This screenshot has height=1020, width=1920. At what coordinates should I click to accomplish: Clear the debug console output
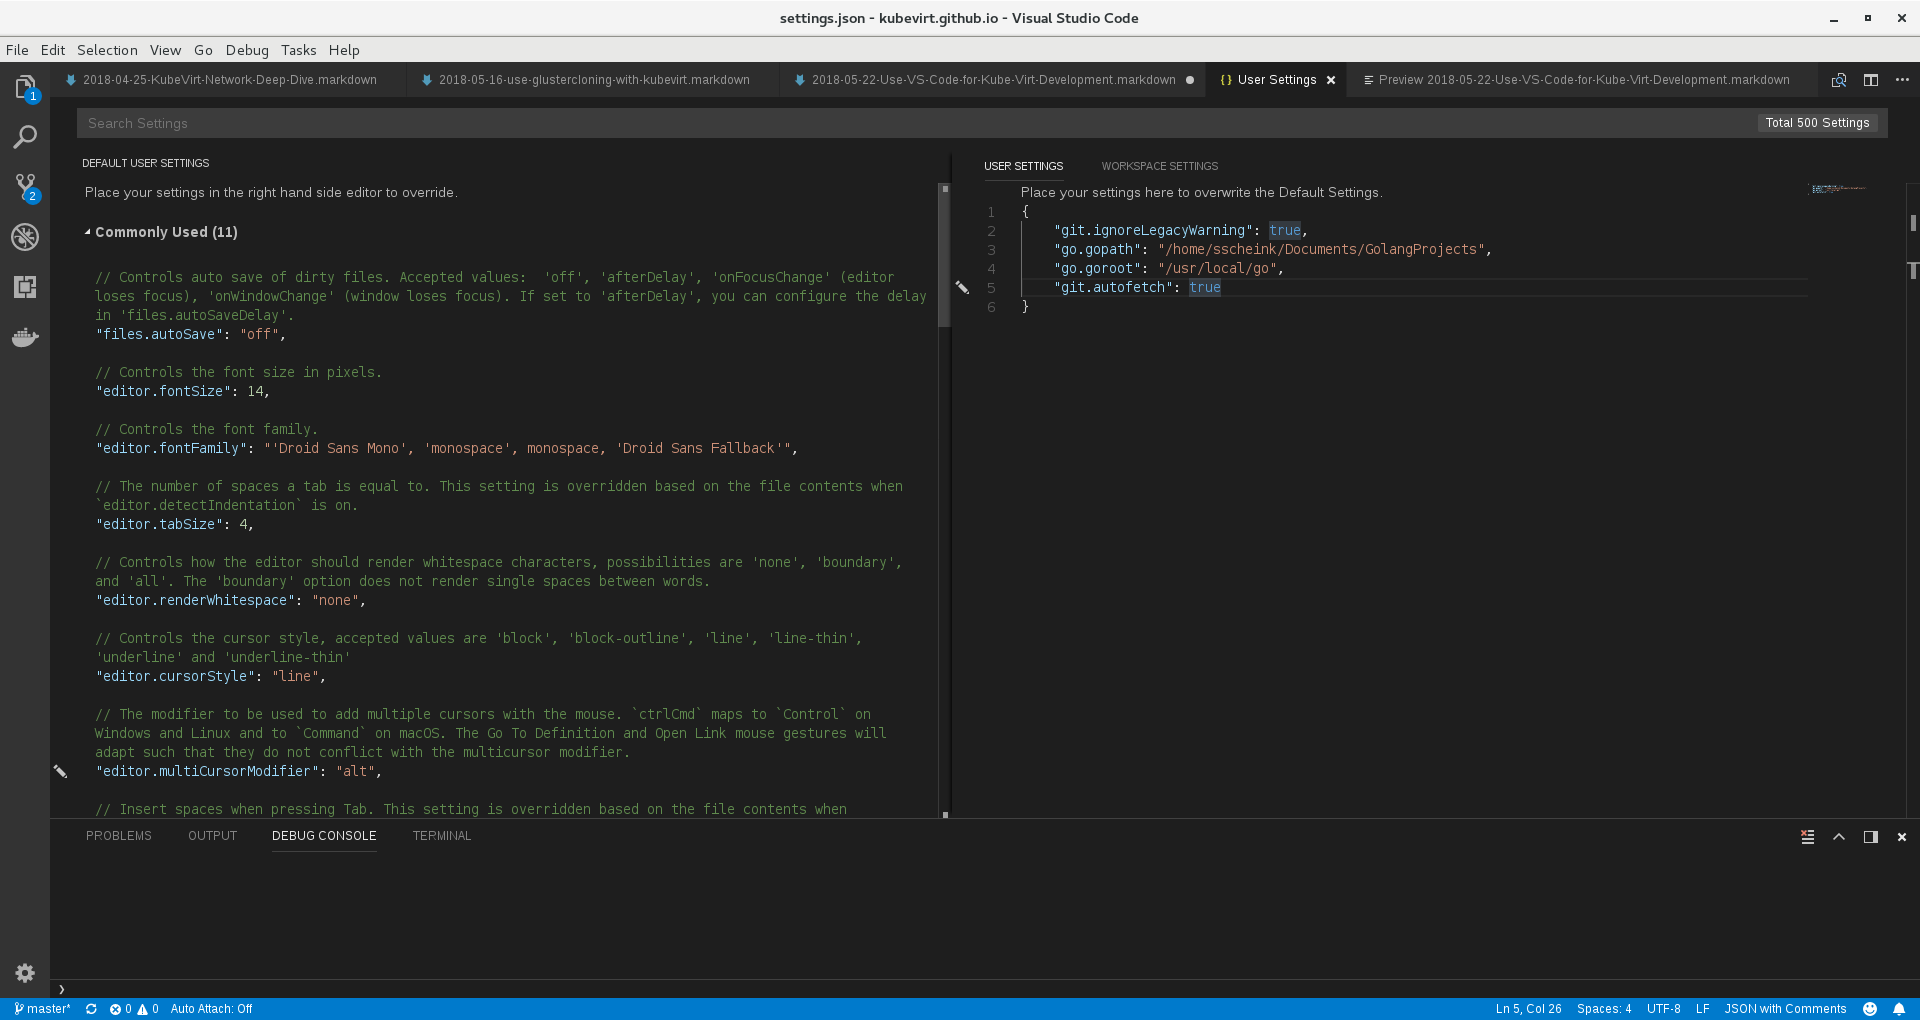coord(1807,837)
